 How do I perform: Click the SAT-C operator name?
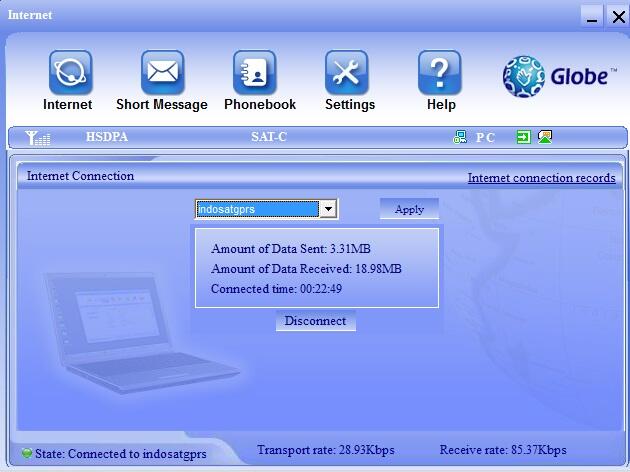tap(268, 137)
